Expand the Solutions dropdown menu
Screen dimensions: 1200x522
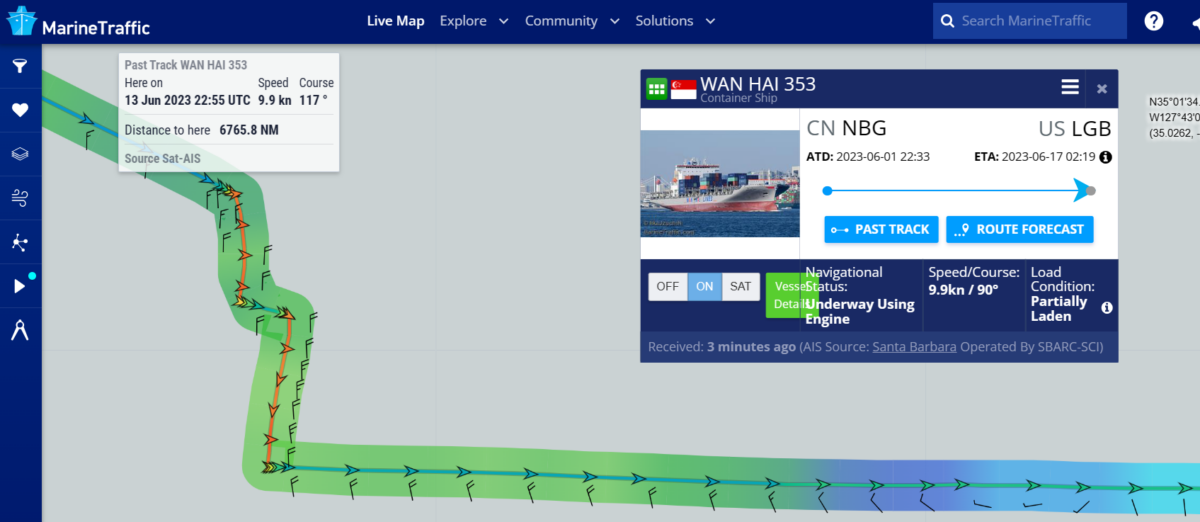[675, 21]
